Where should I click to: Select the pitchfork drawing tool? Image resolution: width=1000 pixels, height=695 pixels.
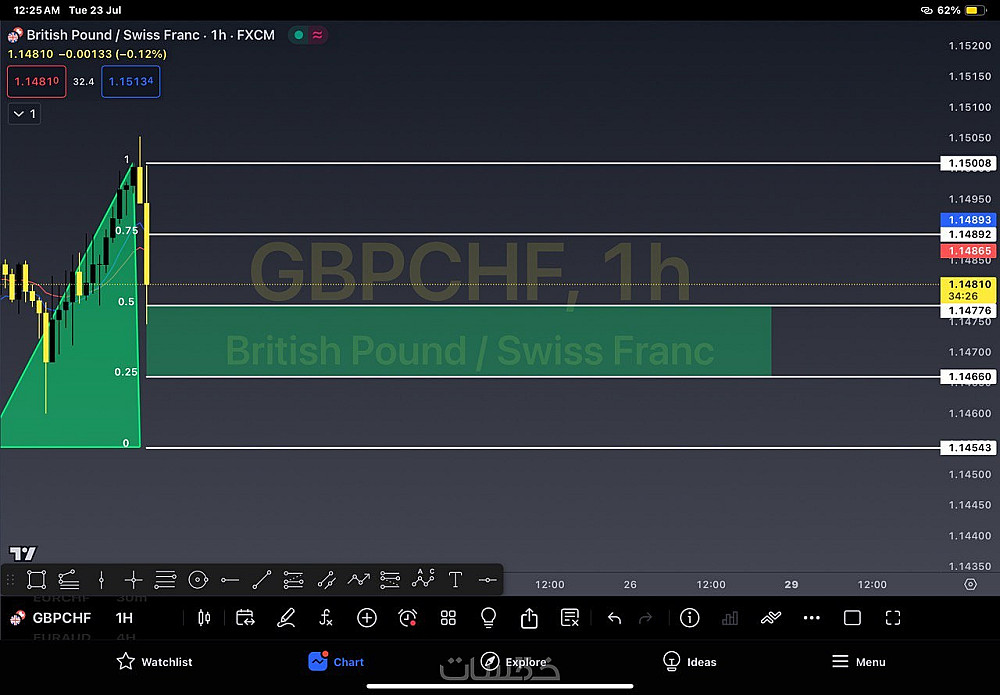(69, 580)
